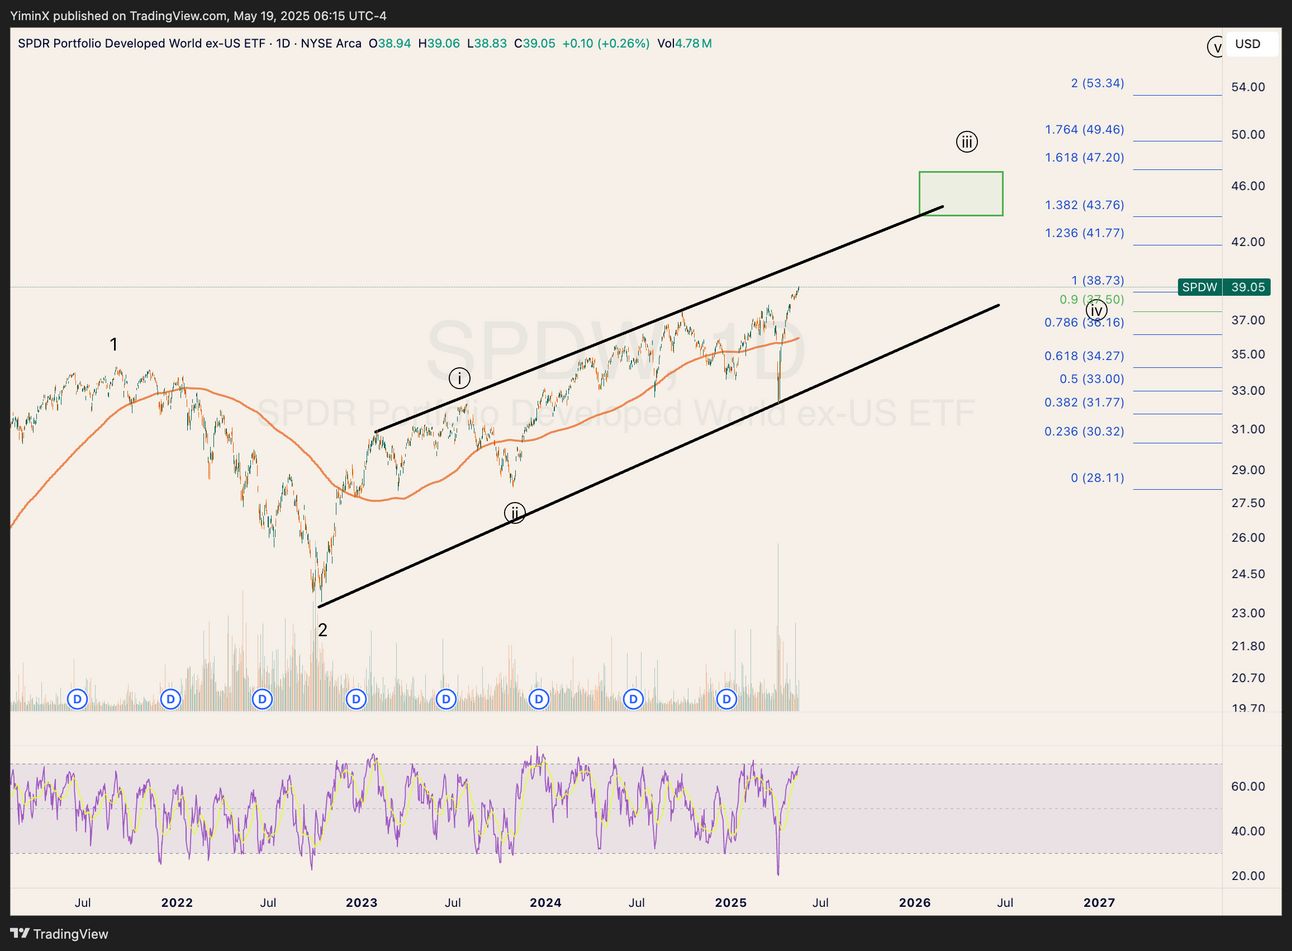Select Fibonacci level 0.786 (36.16)
This screenshot has width=1292, height=951.
click(x=1084, y=322)
